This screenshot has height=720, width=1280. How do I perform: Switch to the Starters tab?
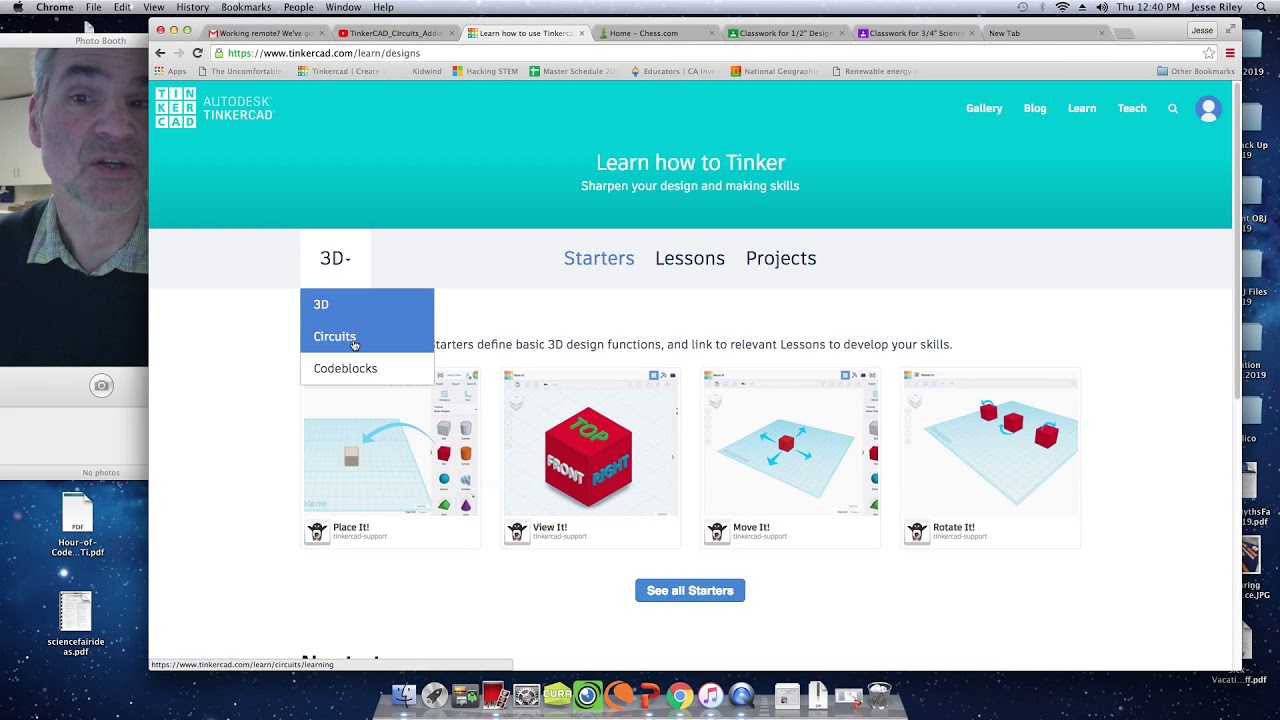(x=599, y=258)
